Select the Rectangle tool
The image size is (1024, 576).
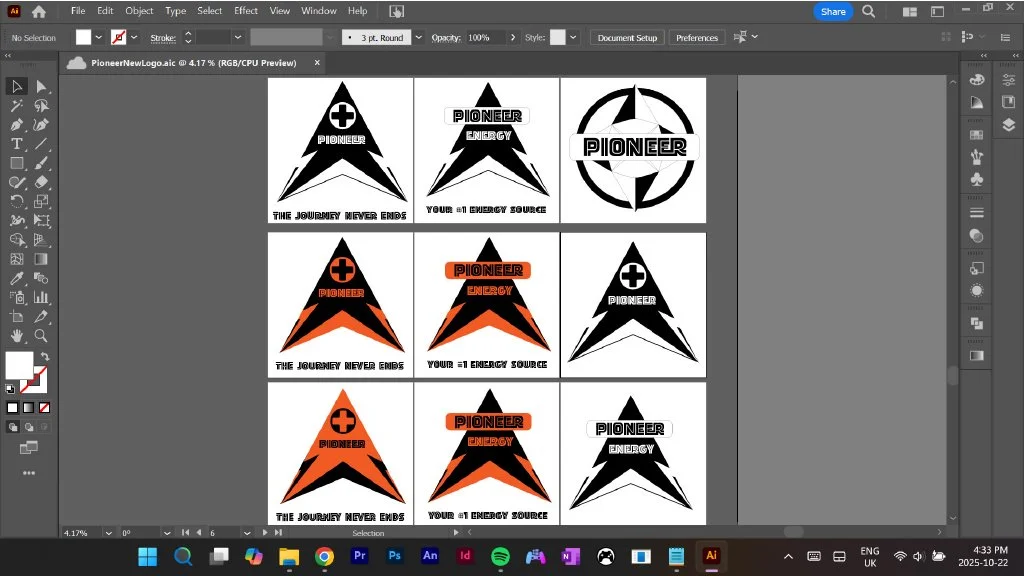click(x=16, y=163)
